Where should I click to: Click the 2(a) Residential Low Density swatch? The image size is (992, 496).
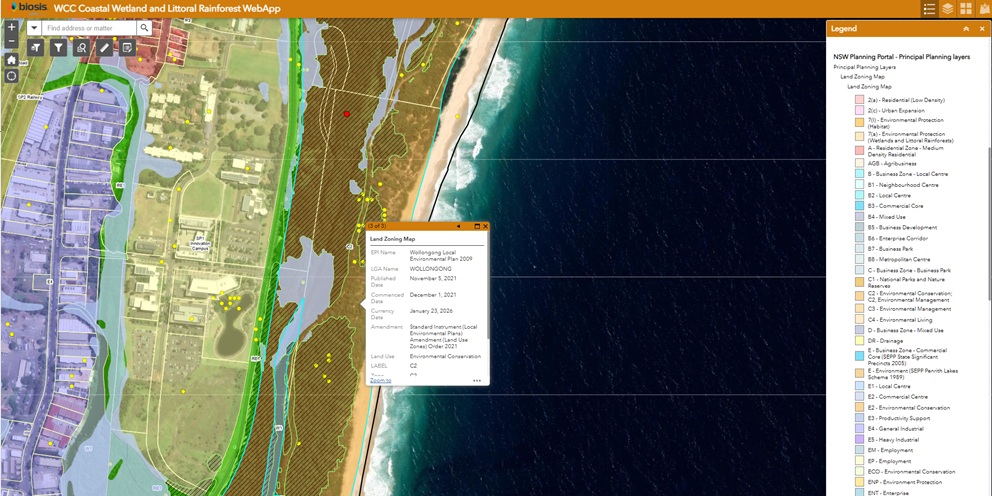pyautogui.click(x=859, y=100)
